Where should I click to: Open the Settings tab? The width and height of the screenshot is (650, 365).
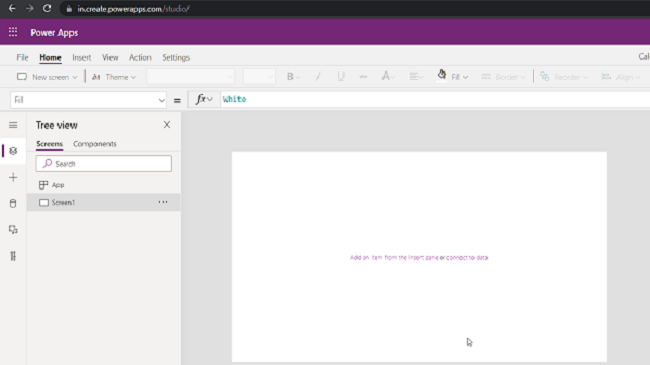pyautogui.click(x=176, y=57)
